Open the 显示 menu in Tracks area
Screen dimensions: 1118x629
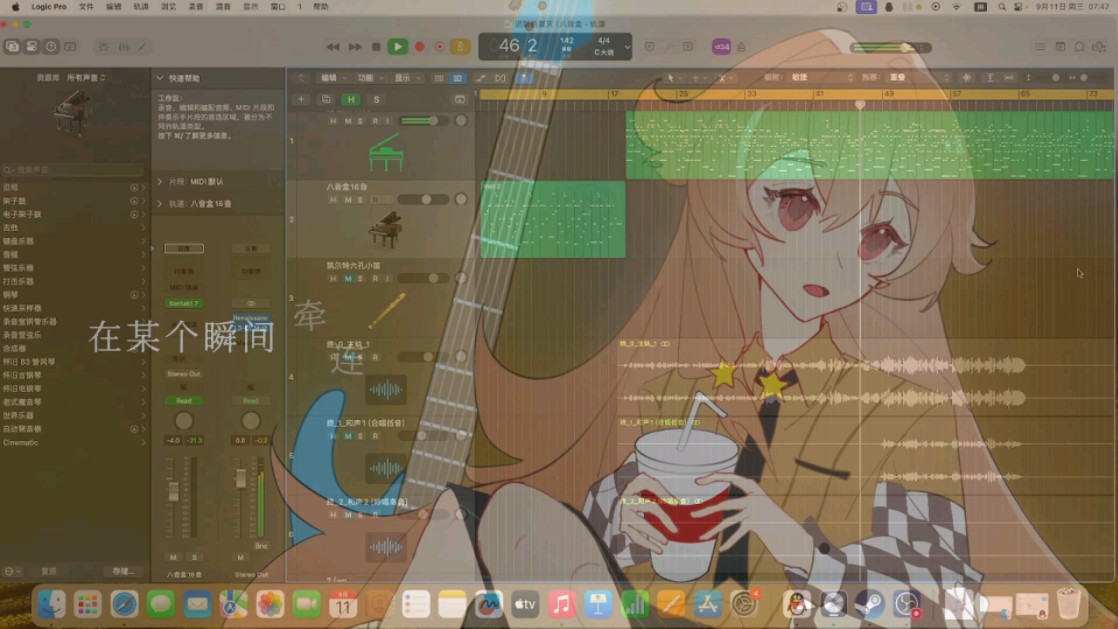[x=406, y=78]
